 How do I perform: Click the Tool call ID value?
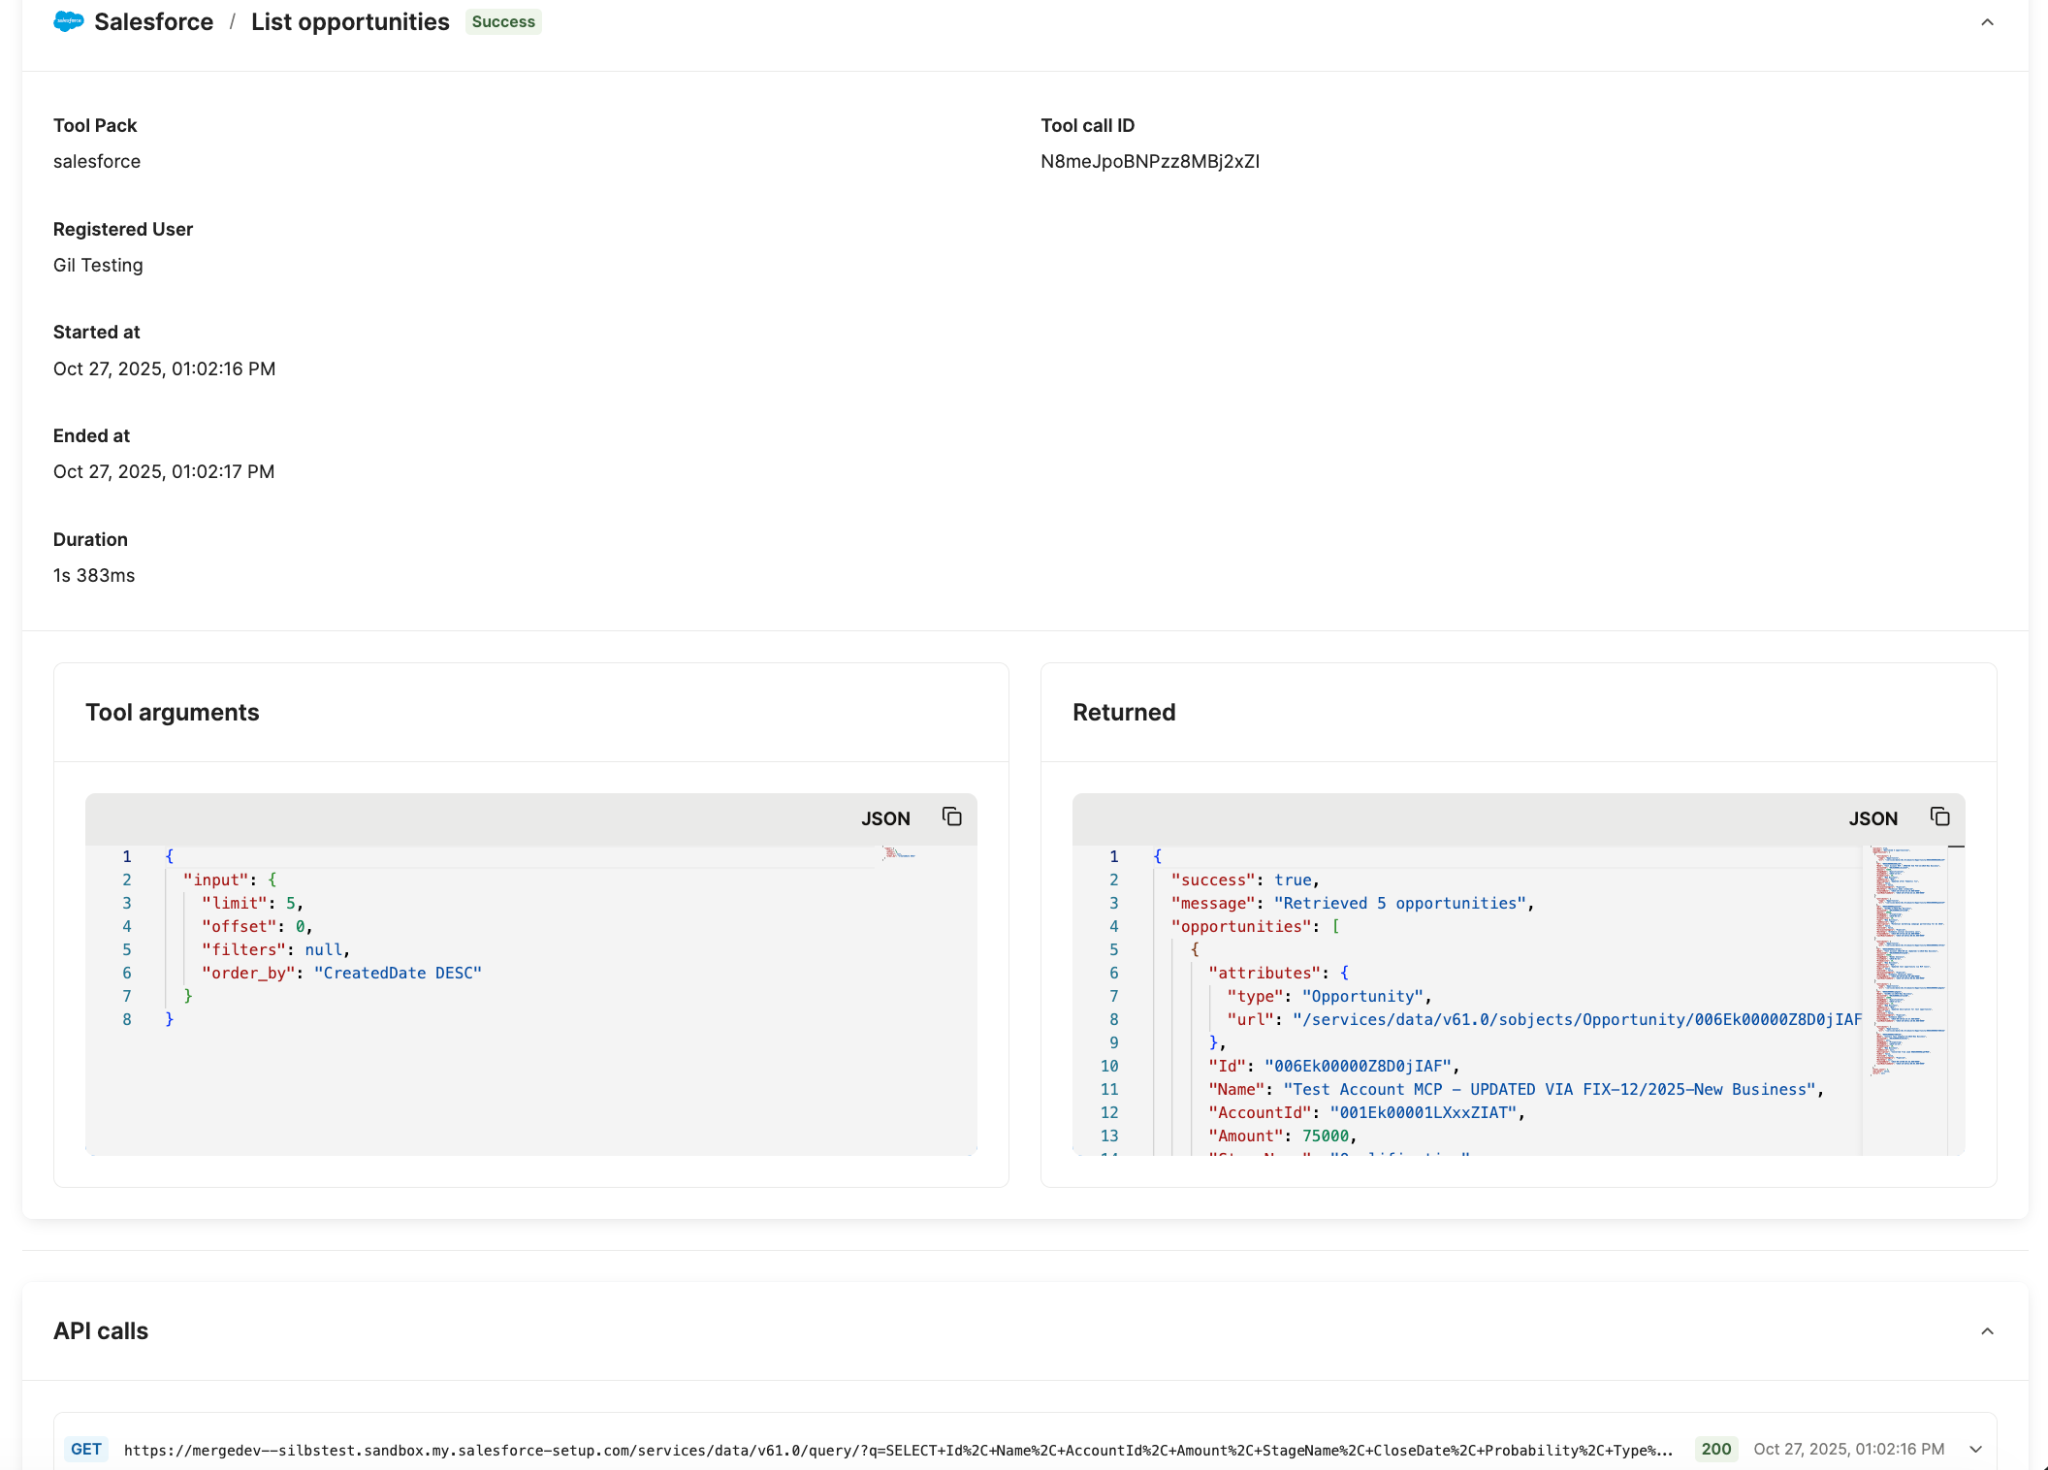point(1150,161)
